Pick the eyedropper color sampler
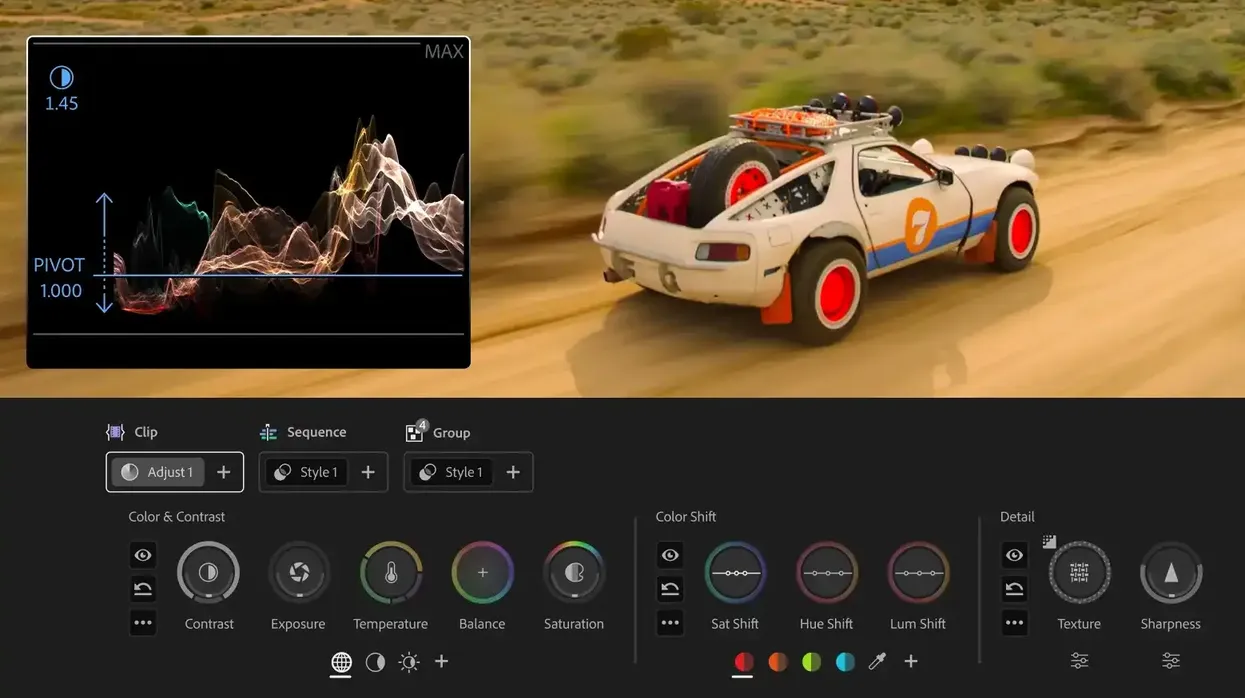Viewport: 1245px width, 698px height. tap(877, 662)
